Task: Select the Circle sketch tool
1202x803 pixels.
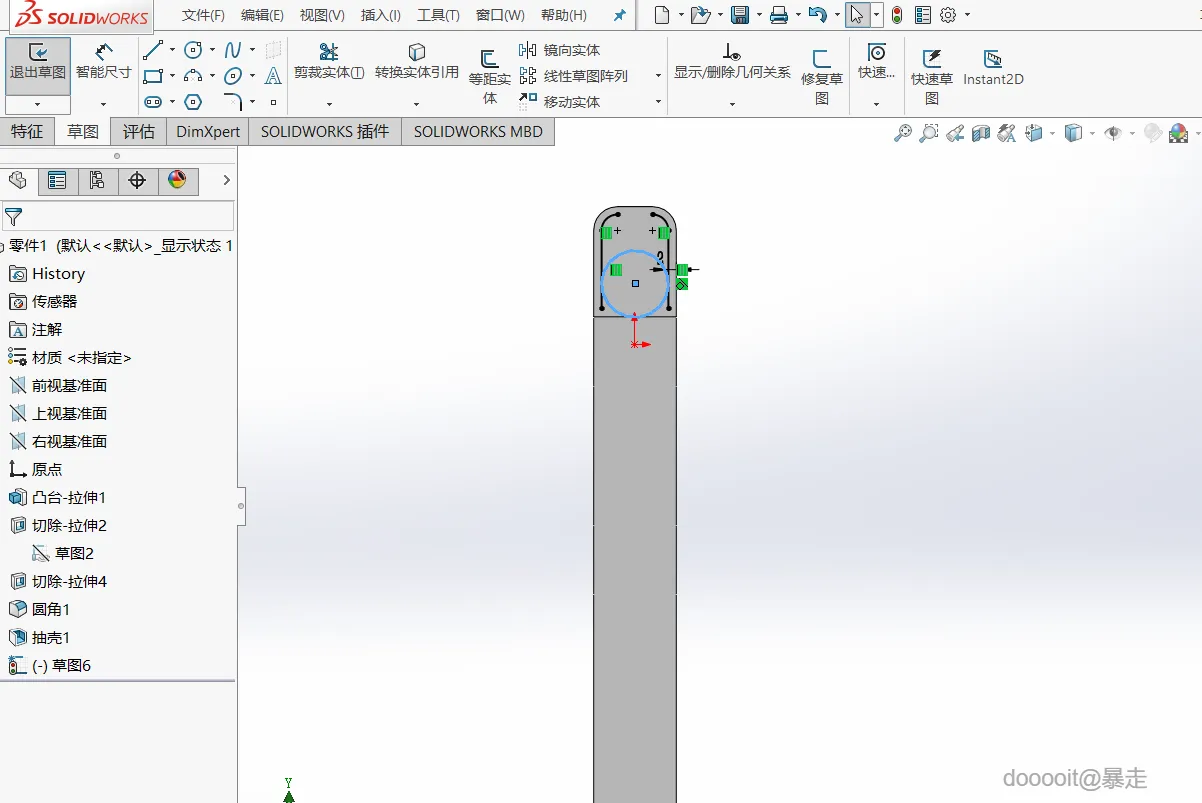Action: pos(194,50)
